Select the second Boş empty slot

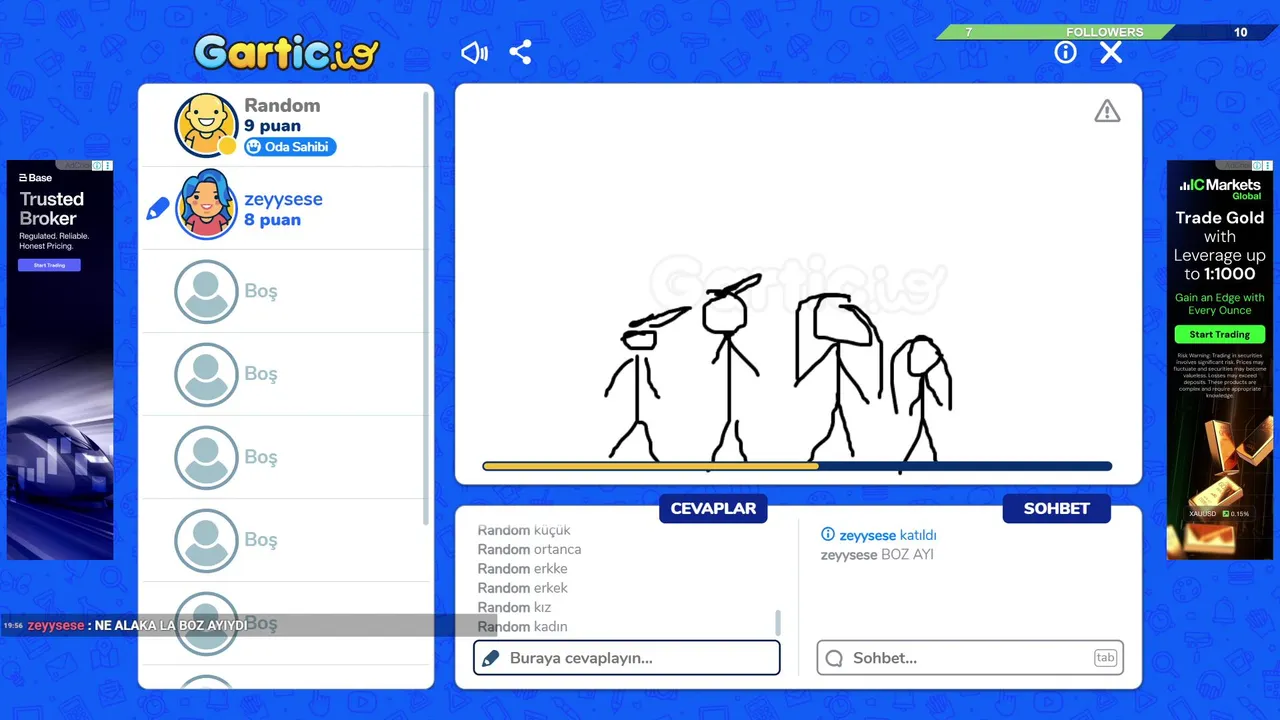pyautogui.click(x=285, y=374)
